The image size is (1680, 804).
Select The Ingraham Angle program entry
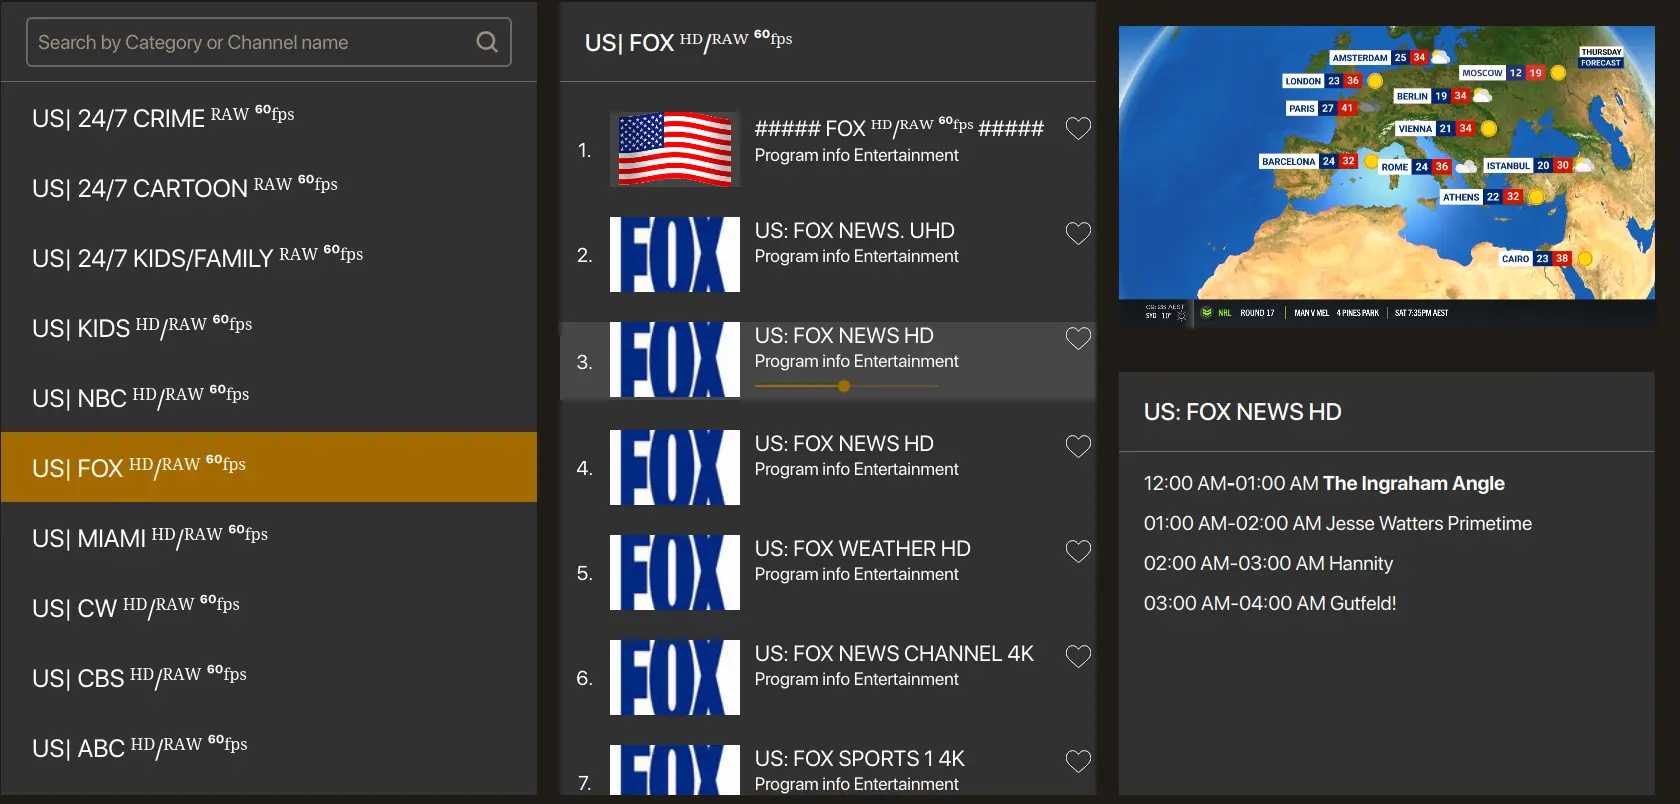[x=1324, y=483]
